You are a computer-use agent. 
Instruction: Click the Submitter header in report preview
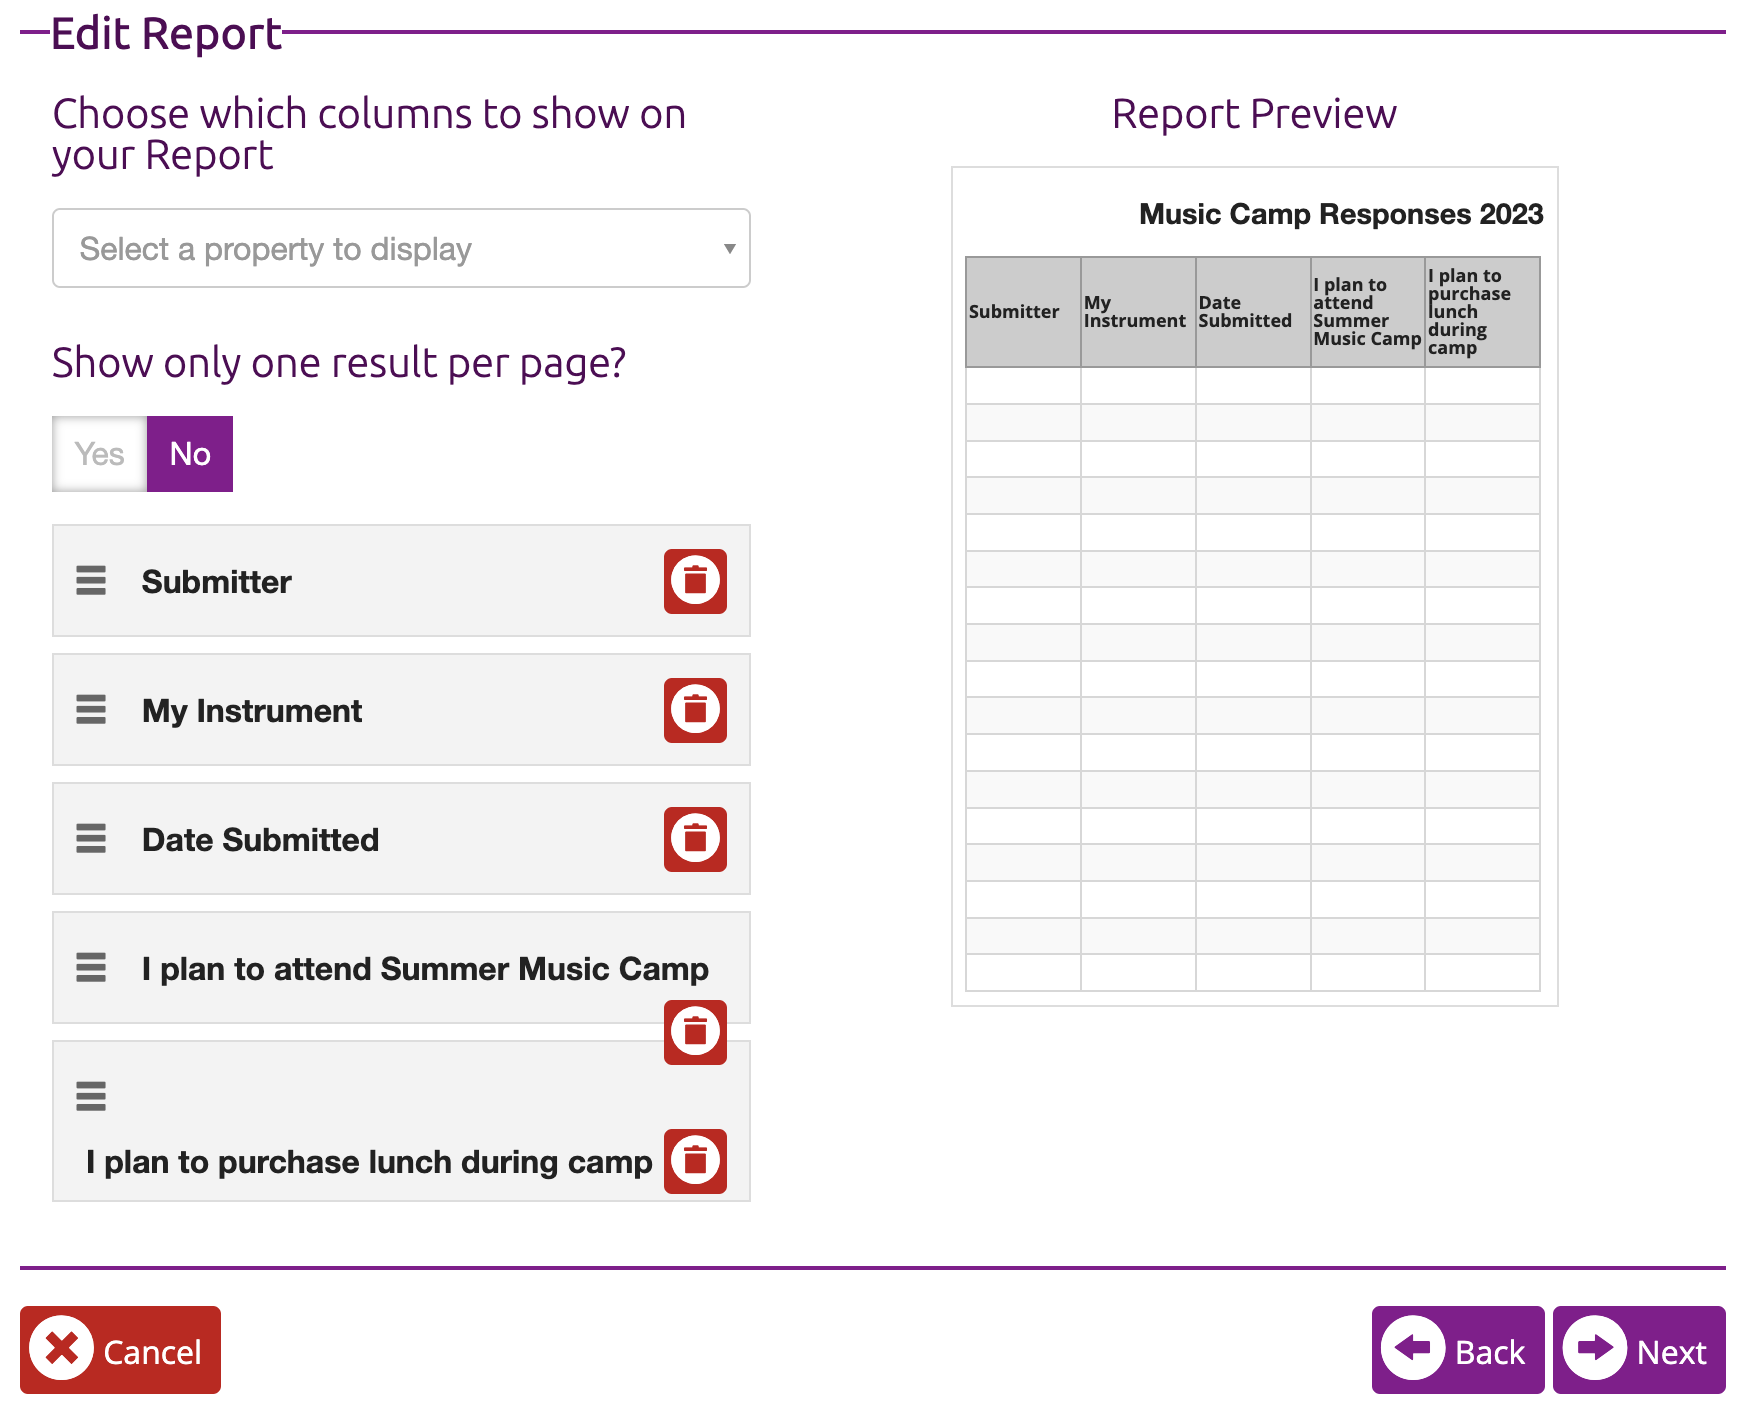[1023, 312]
